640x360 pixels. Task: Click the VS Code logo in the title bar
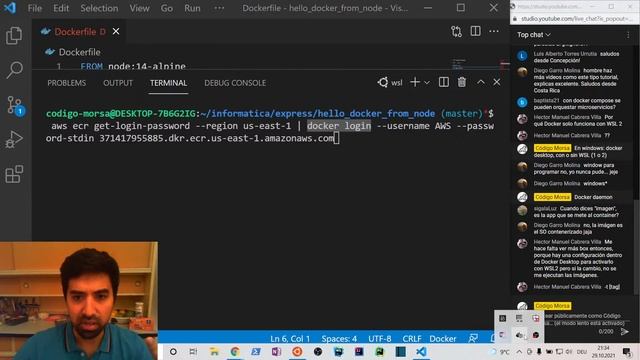coord(10,8)
